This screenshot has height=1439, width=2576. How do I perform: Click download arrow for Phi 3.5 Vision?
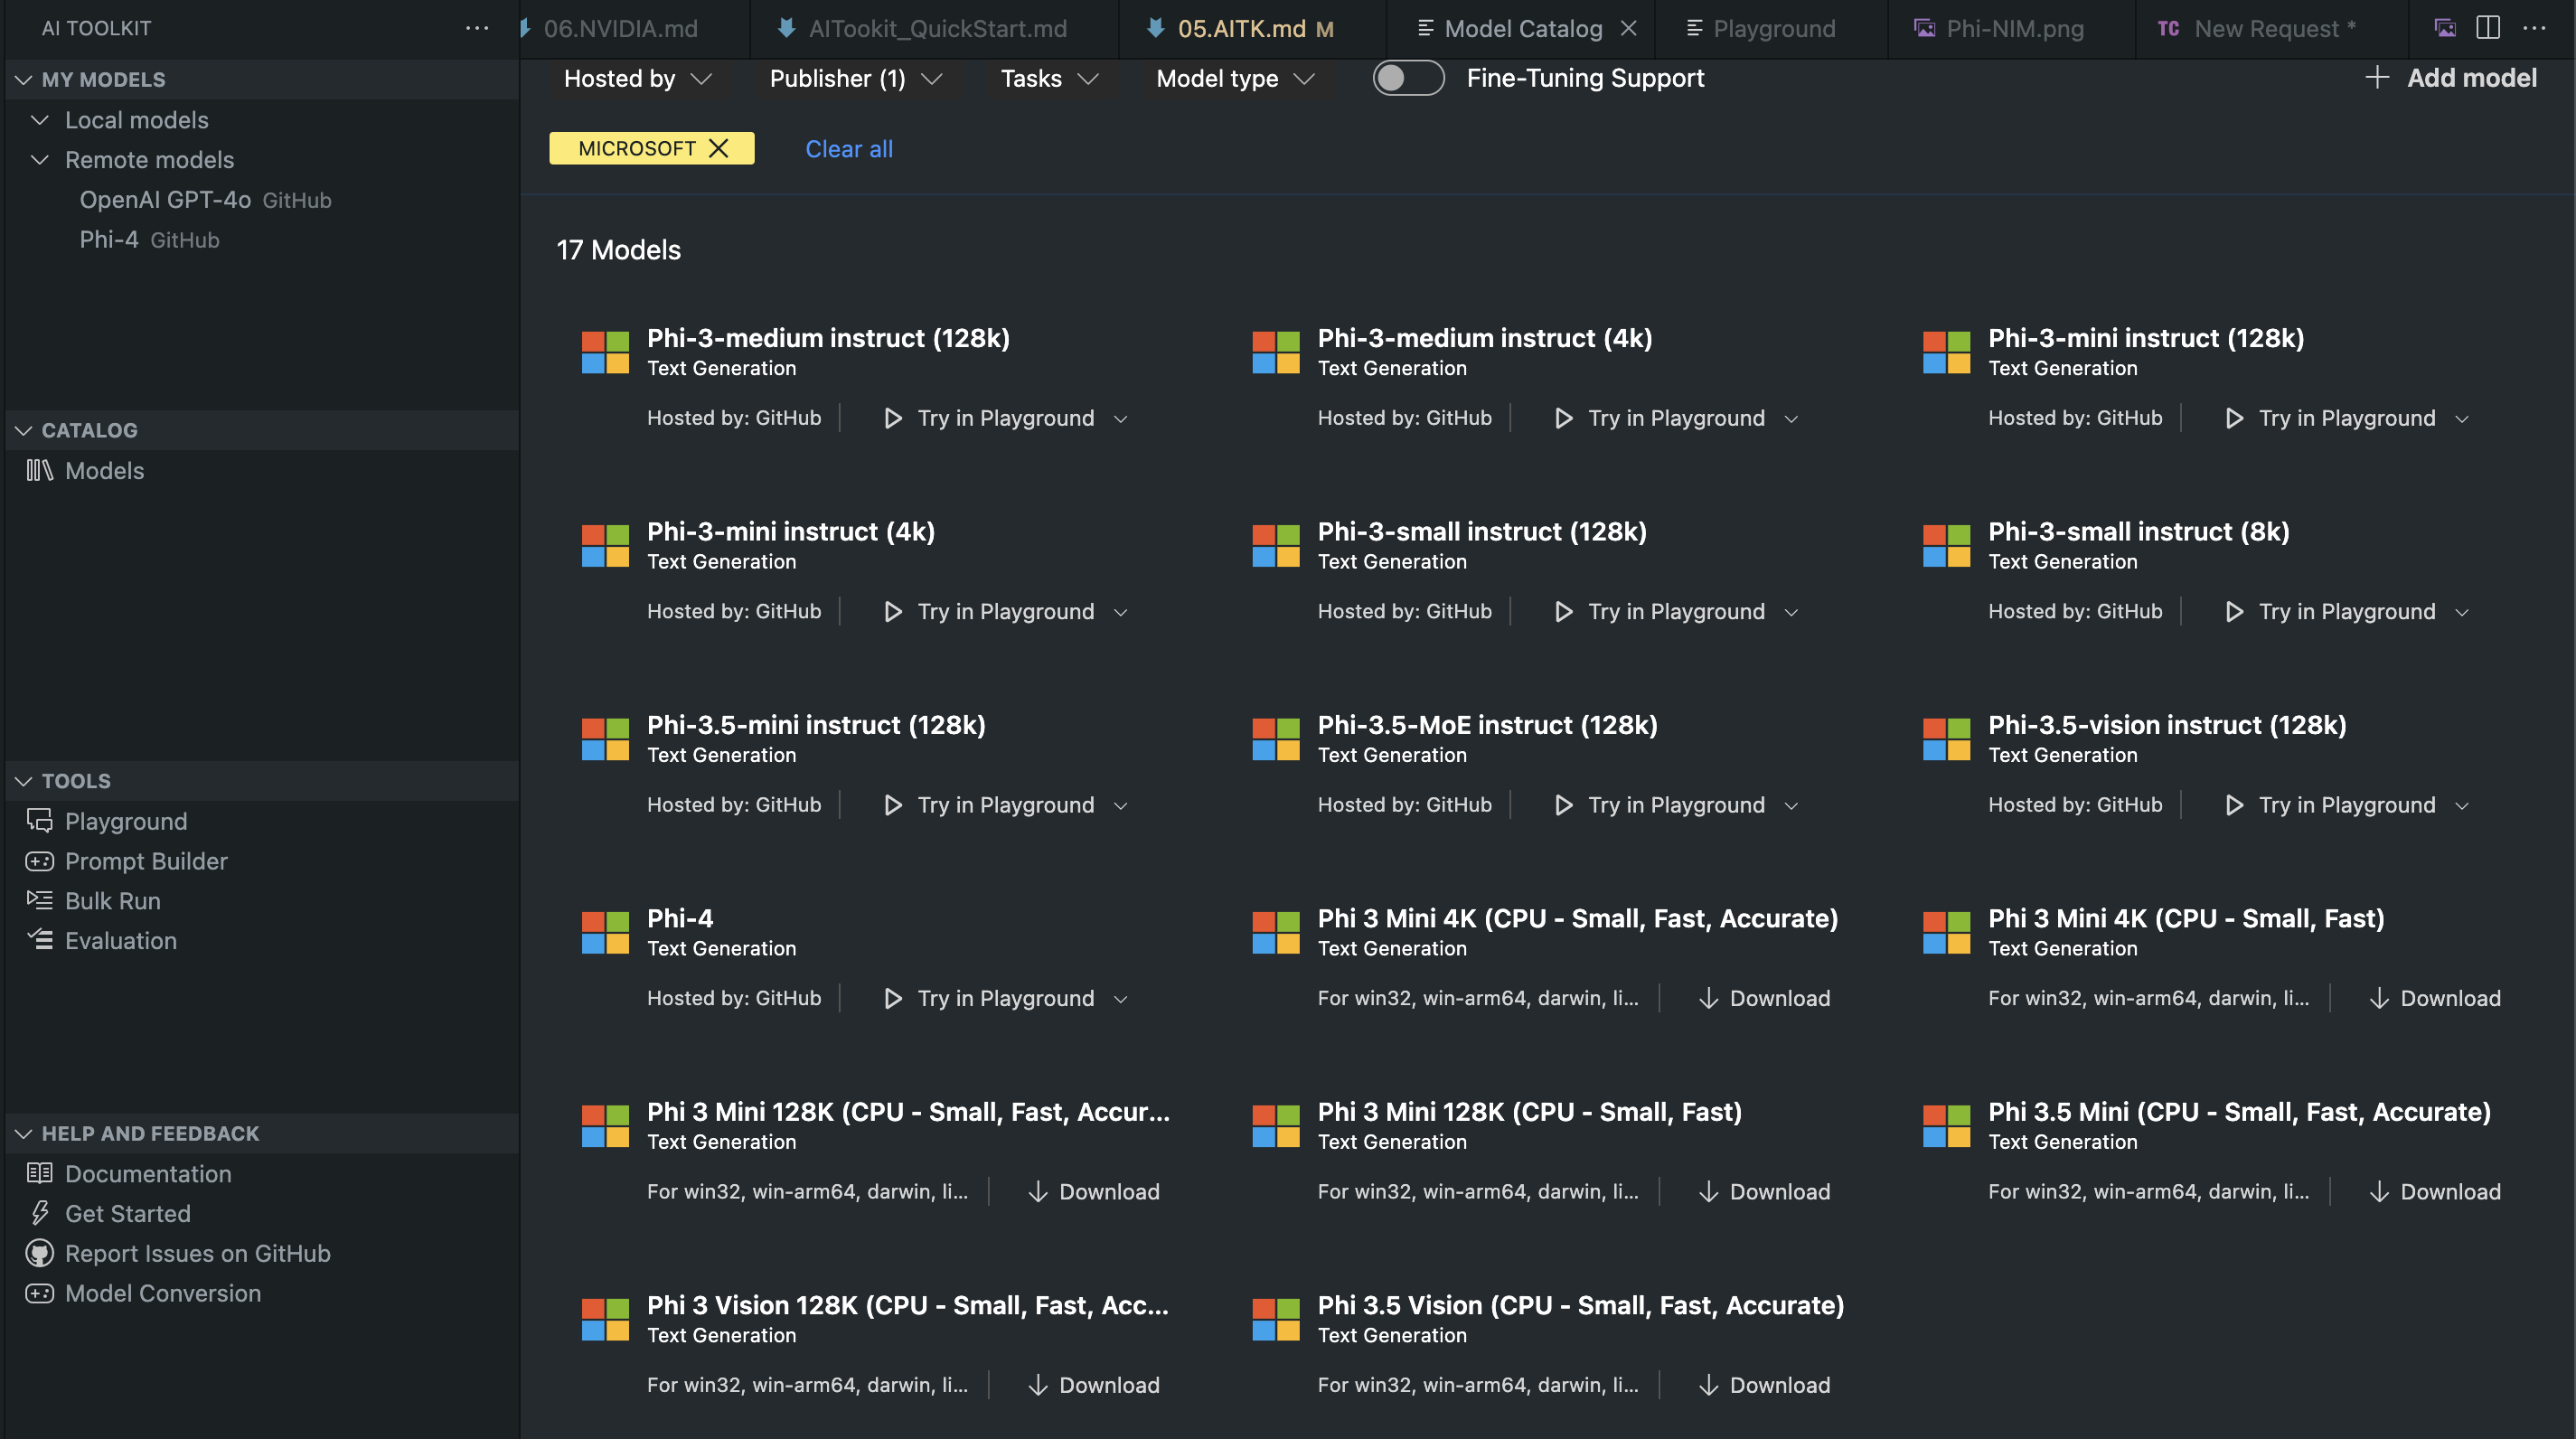click(1708, 1385)
